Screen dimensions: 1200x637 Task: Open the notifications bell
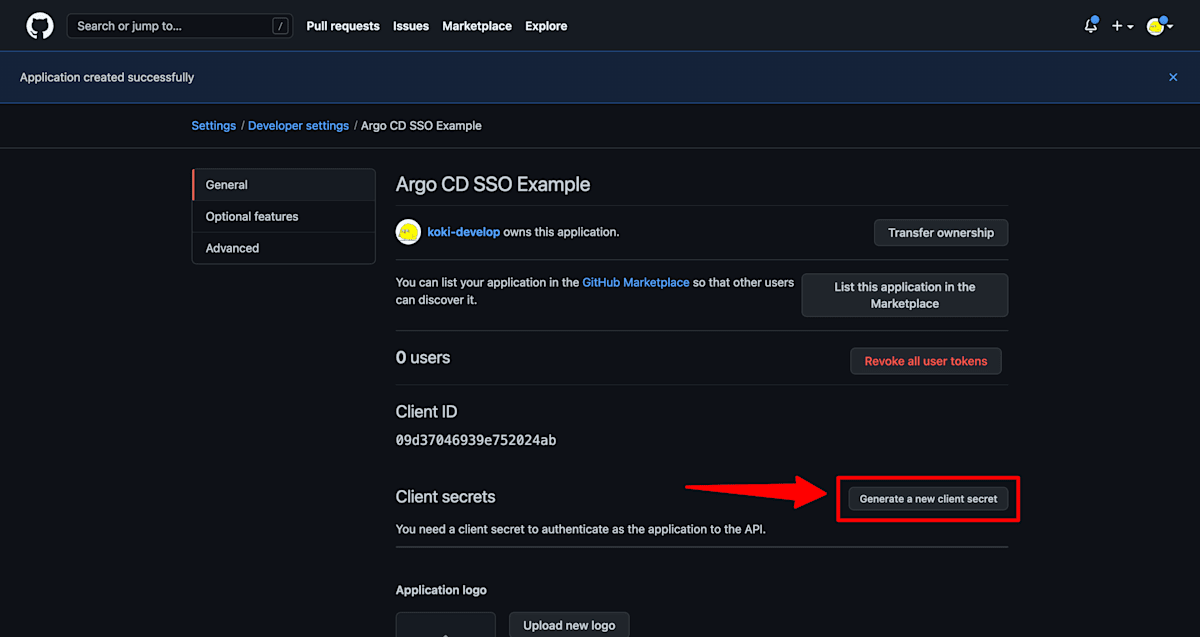[1091, 26]
